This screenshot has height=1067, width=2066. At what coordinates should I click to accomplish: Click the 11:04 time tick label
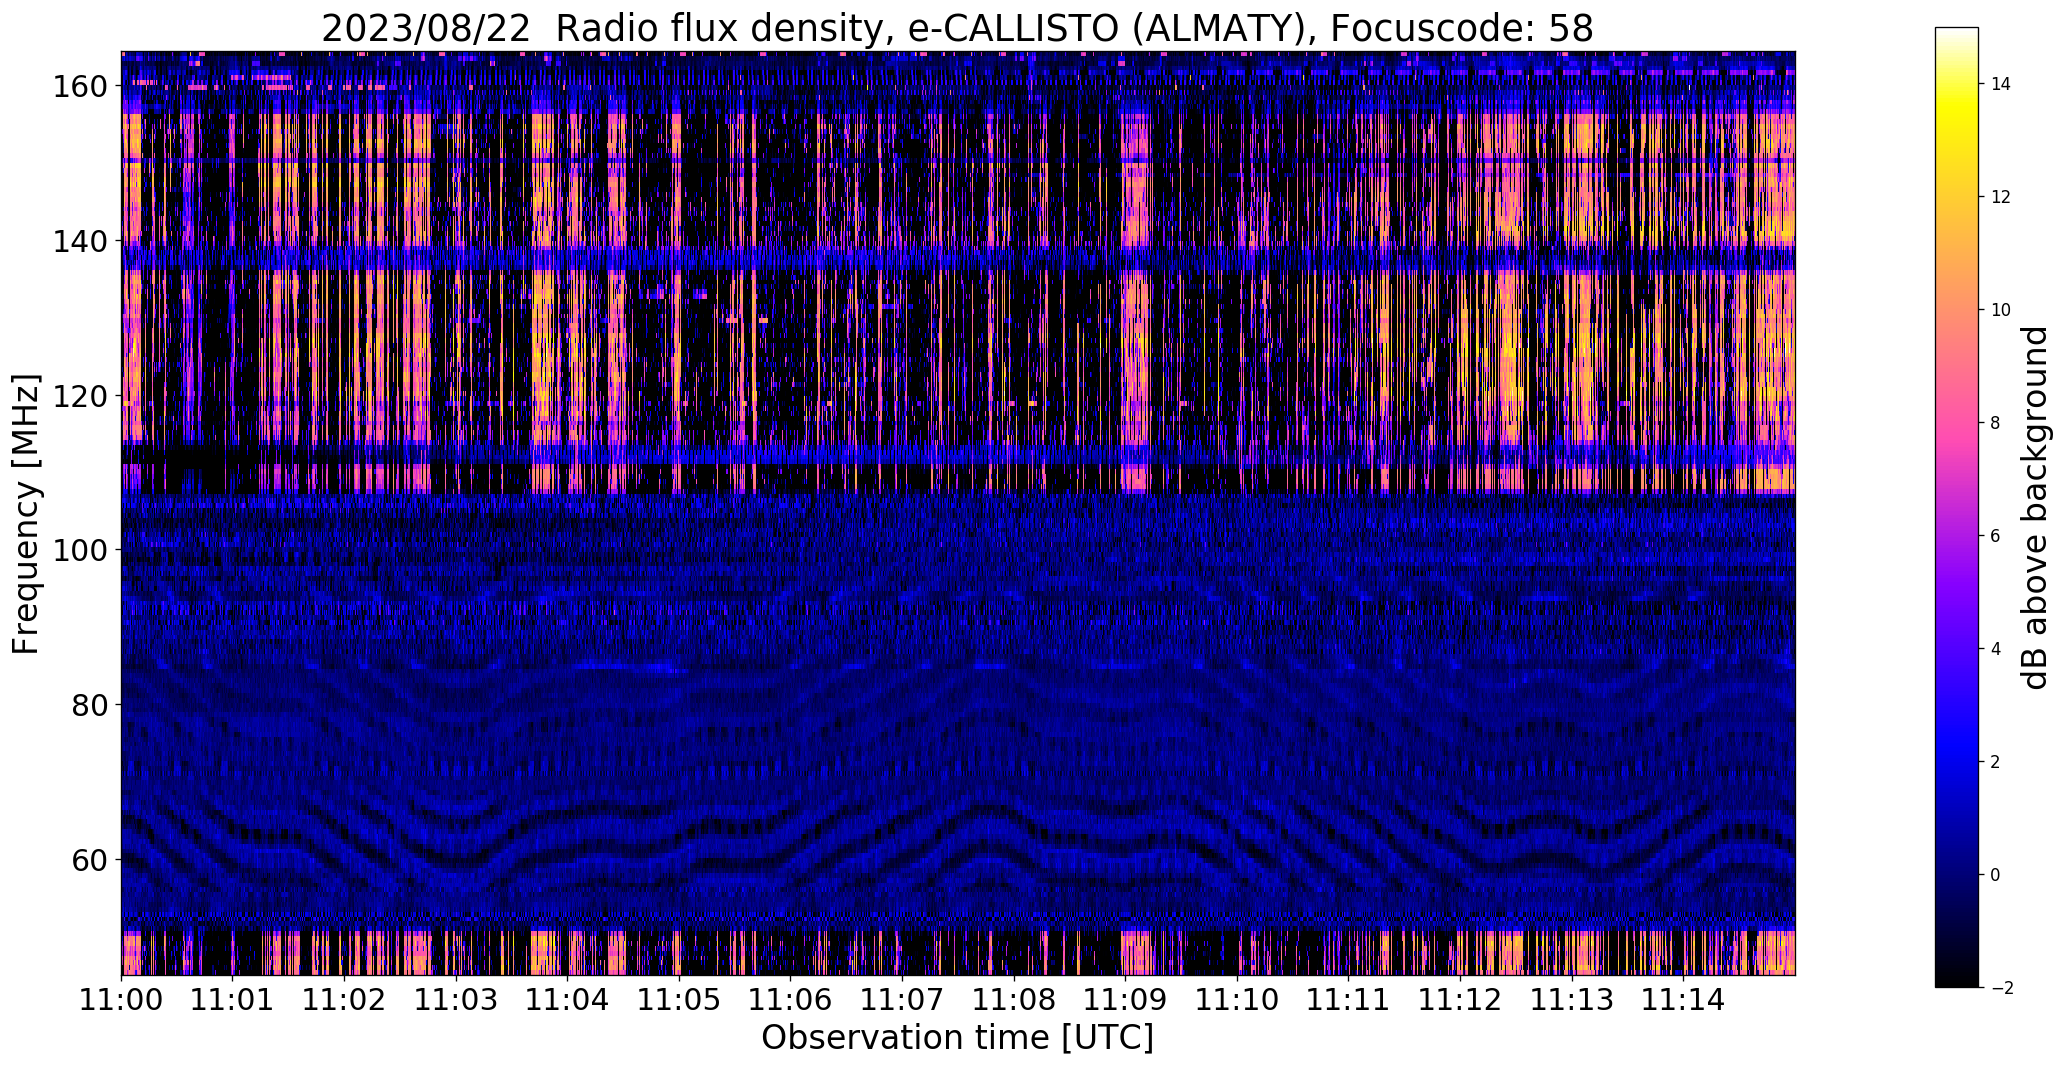[x=568, y=999]
